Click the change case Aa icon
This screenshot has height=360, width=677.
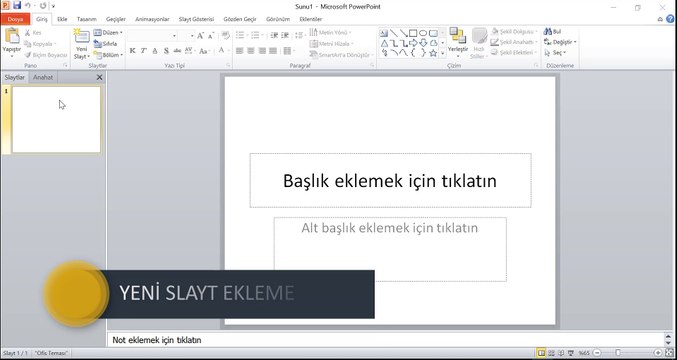[x=204, y=51]
